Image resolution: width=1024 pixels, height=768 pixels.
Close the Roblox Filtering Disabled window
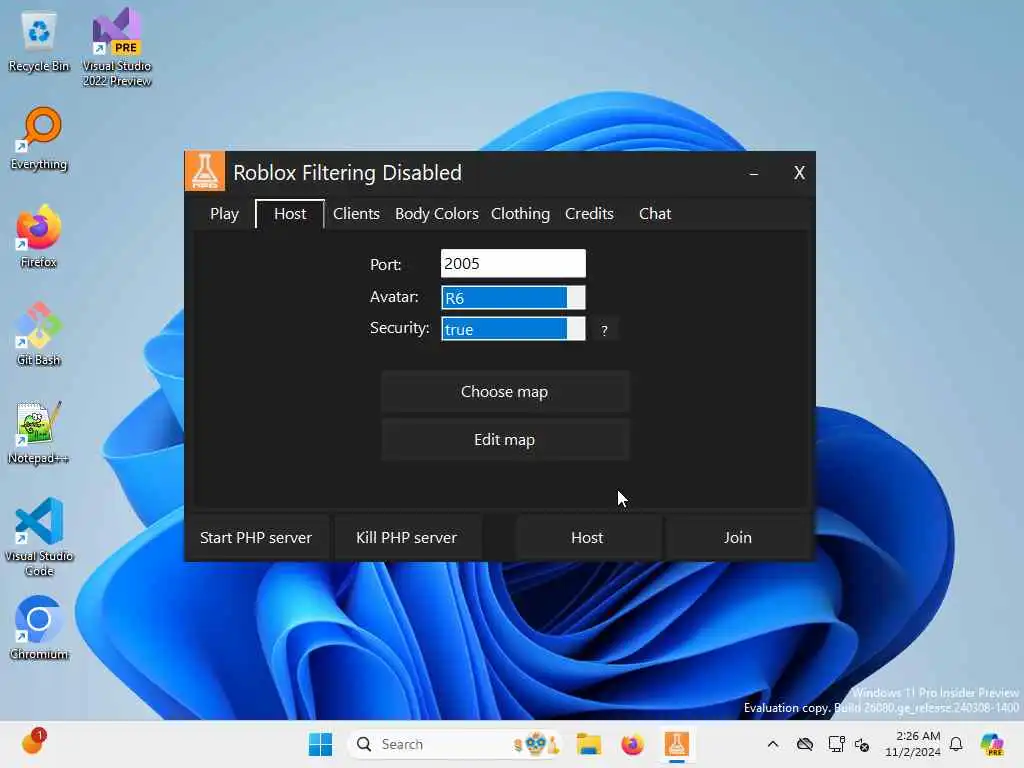pyautogui.click(x=799, y=172)
